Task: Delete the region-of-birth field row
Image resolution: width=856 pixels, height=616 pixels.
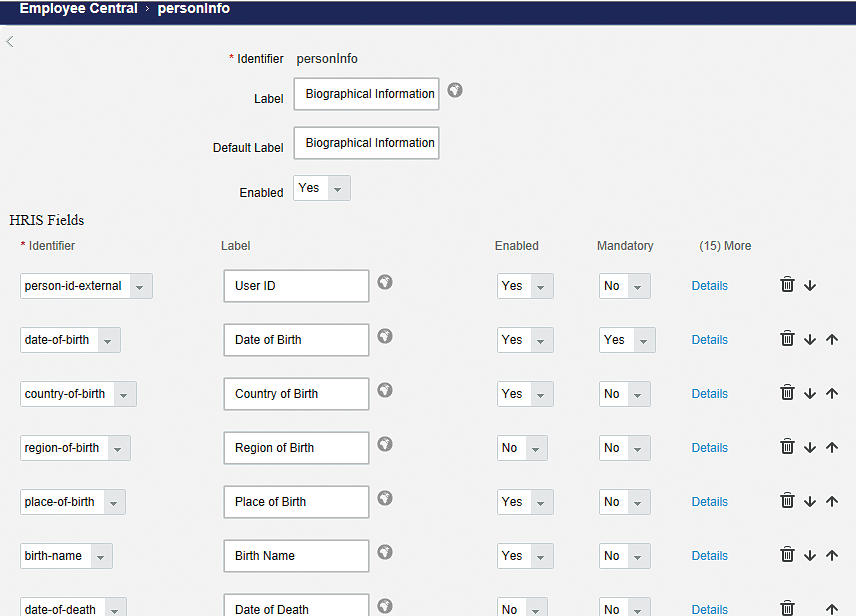Action: click(787, 447)
